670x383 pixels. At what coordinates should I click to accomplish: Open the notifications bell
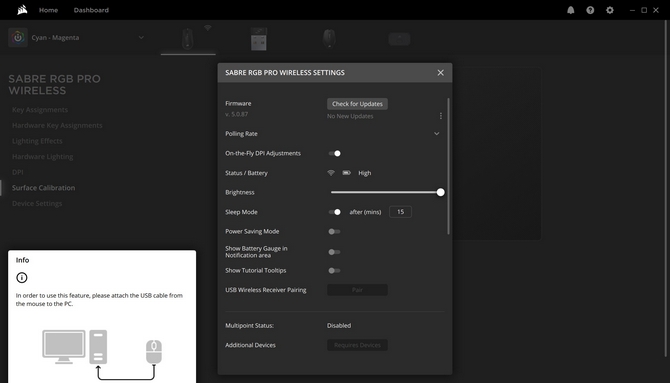click(570, 10)
